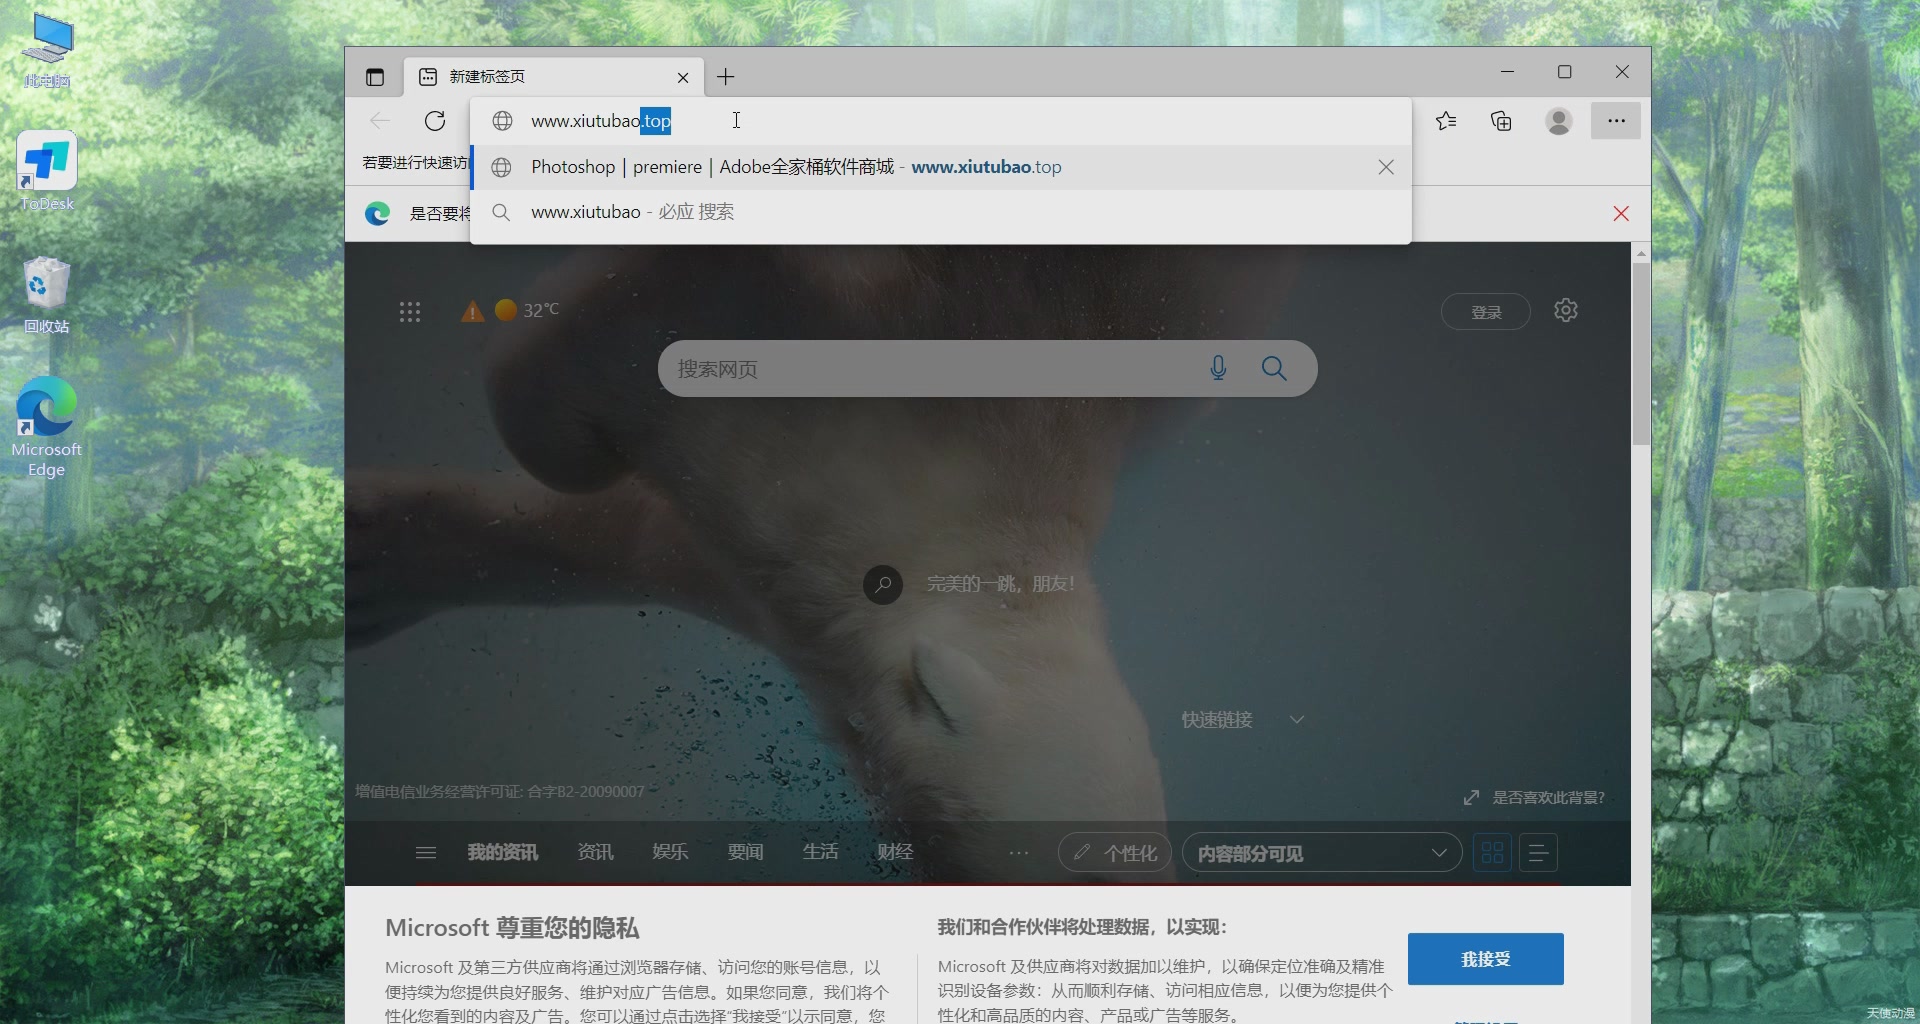The width and height of the screenshot is (1920, 1024).
Task: Open the 内容部分可见 dropdown
Action: click(x=1322, y=853)
